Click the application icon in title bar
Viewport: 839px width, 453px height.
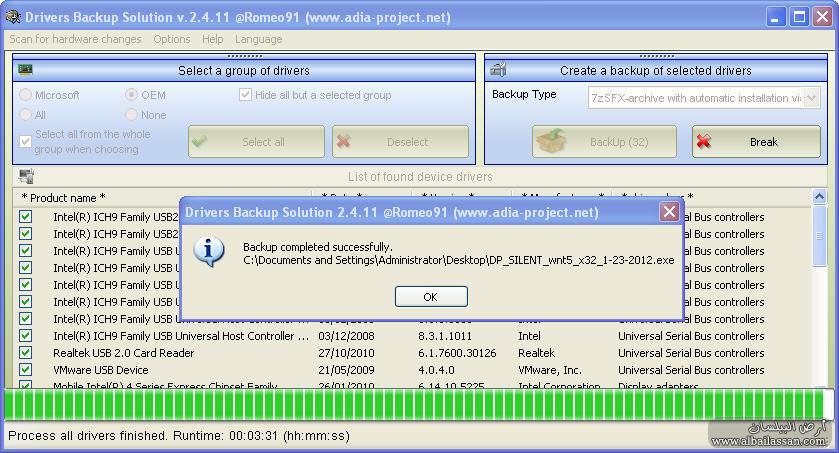pos(12,17)
